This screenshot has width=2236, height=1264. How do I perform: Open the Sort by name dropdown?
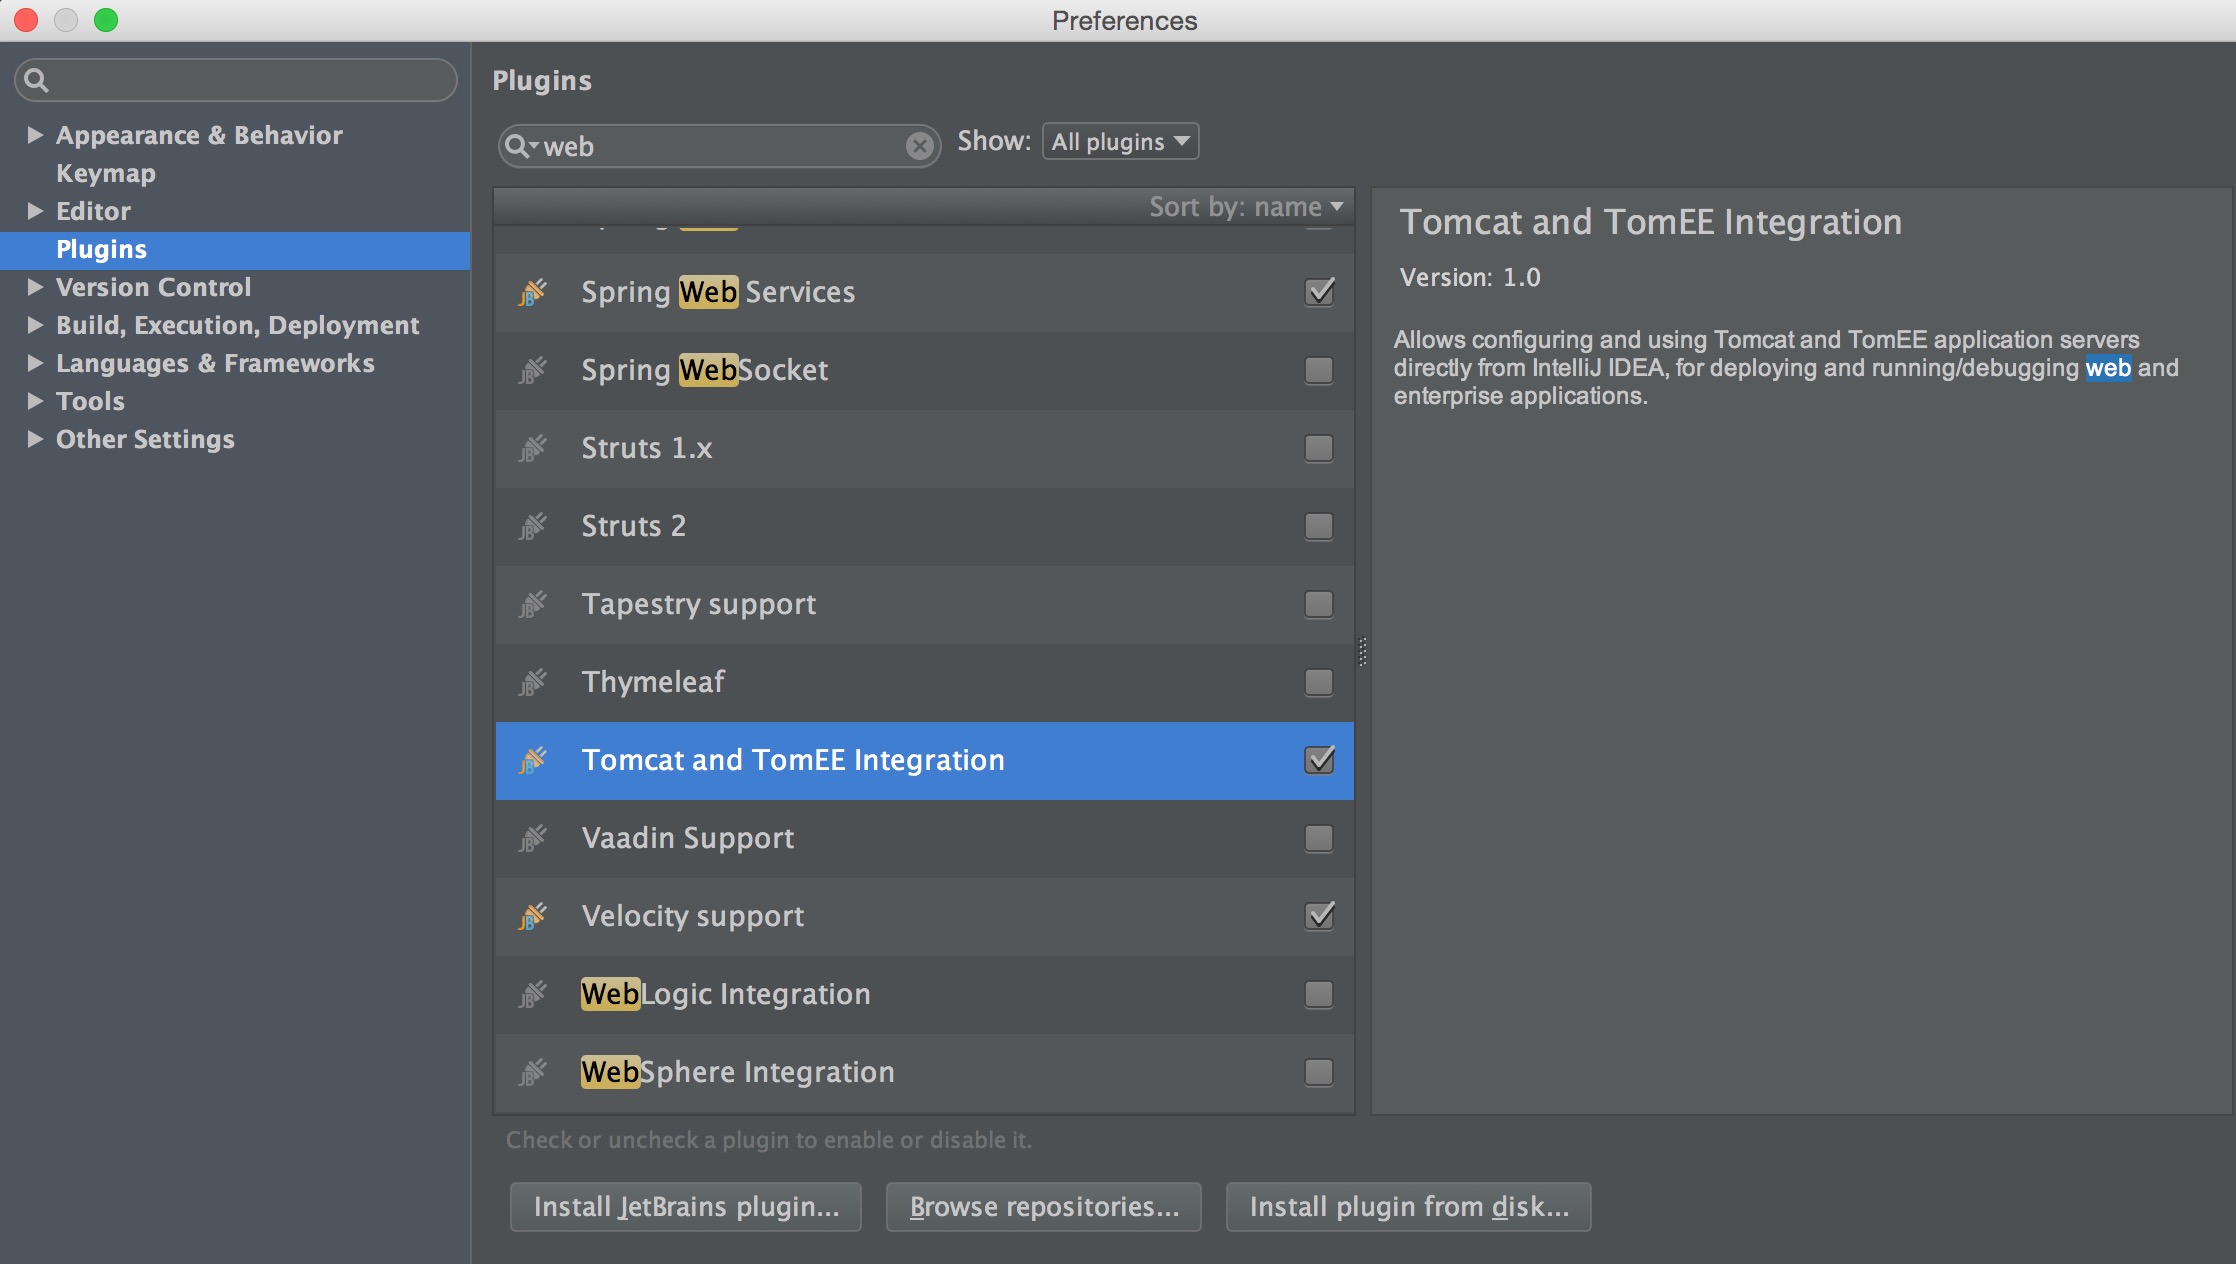[x=1246, y=207]
